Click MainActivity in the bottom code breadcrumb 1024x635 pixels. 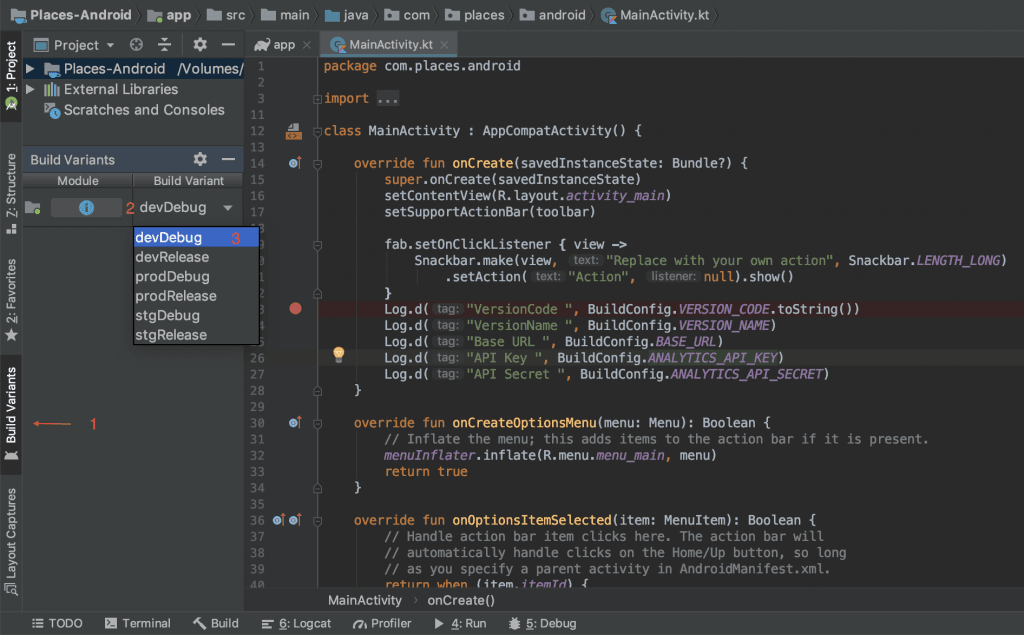[x=364, y=600]
